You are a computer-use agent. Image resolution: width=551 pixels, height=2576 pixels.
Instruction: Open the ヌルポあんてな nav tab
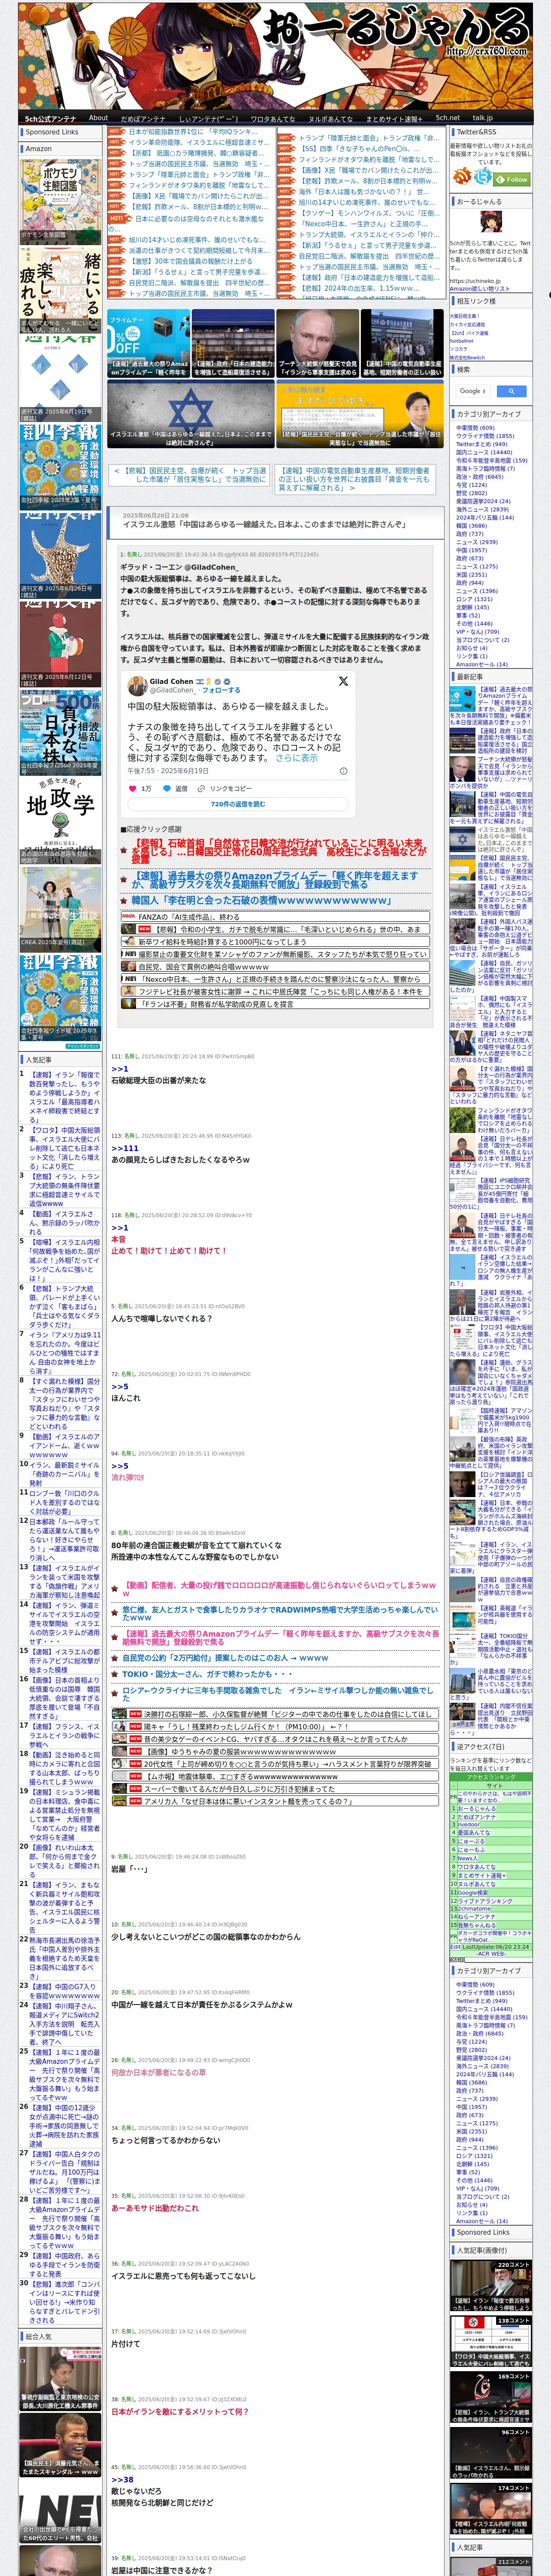click(330, 118)
